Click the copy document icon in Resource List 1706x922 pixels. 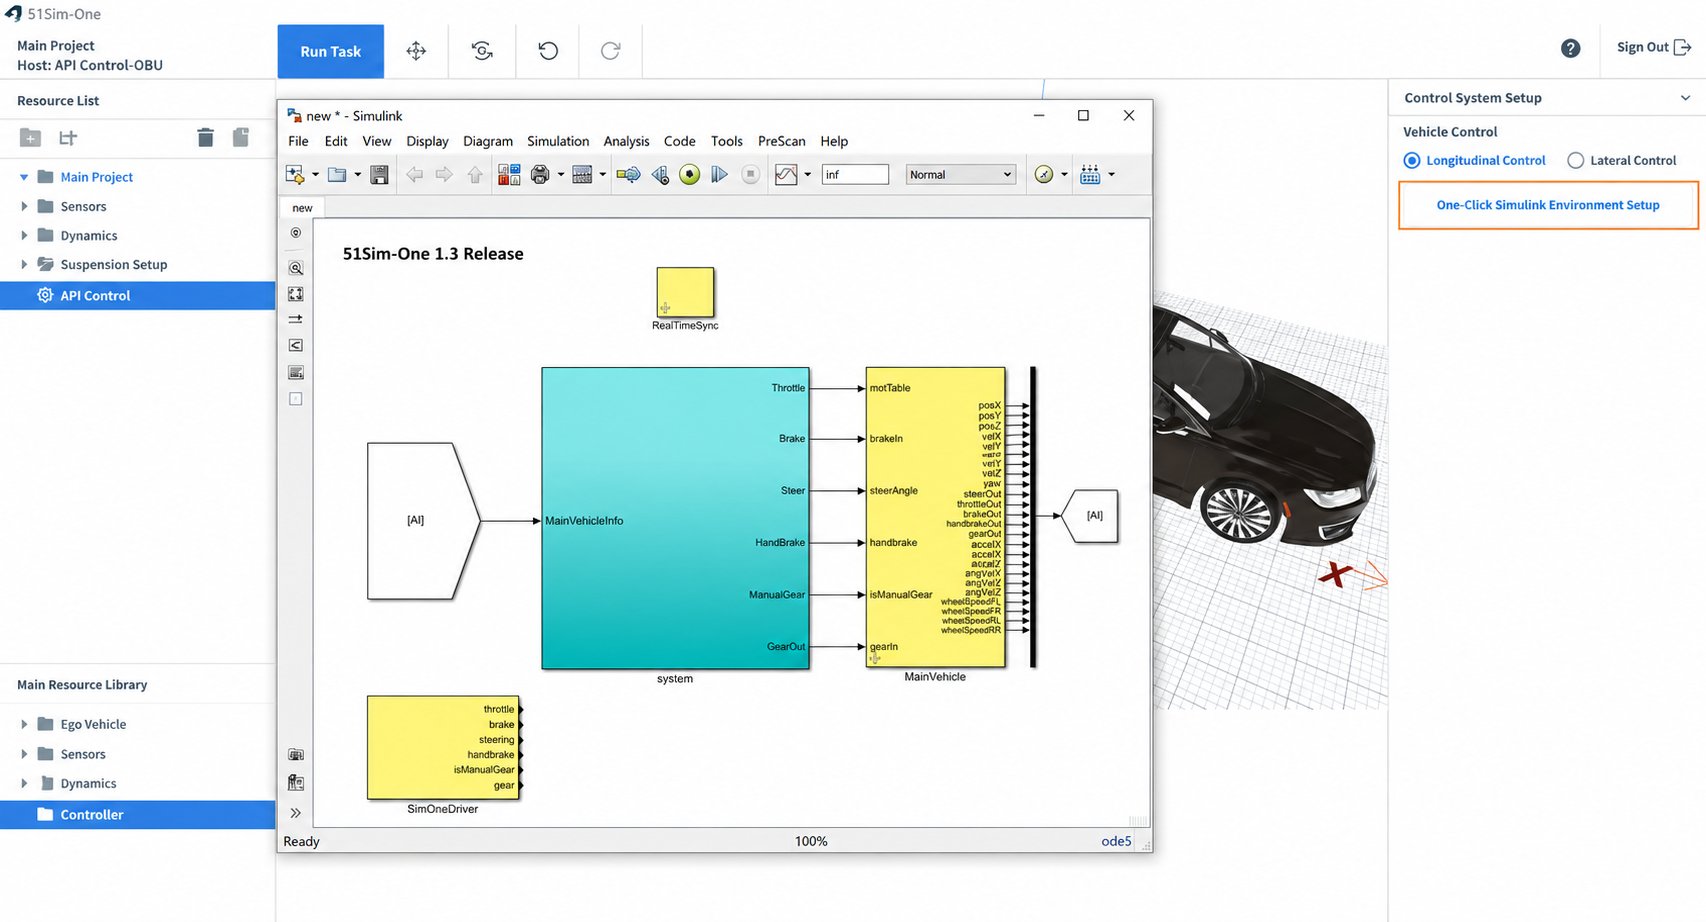pos(241,138)
